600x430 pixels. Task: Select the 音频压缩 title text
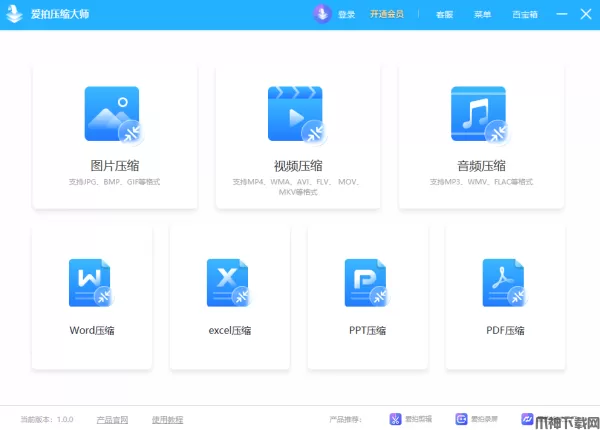pos(481,166)
